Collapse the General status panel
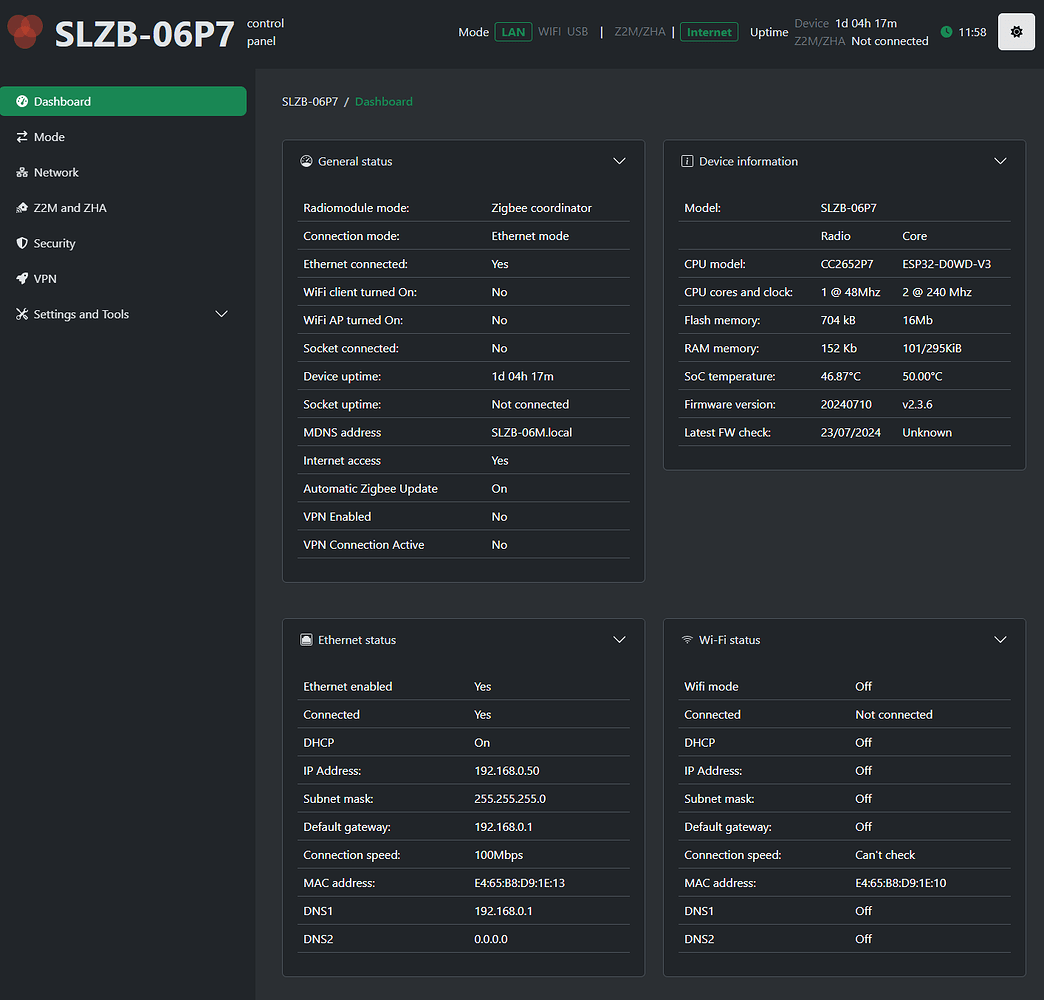Screen dimensions: 1044x1000 pos(619,160)
